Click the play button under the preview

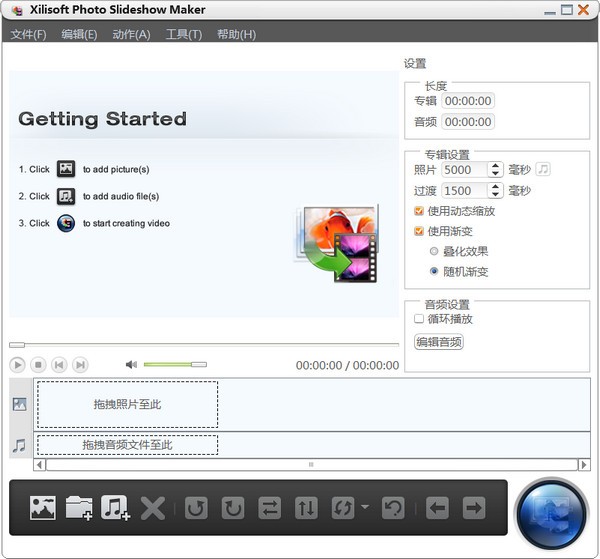(18, 365)
